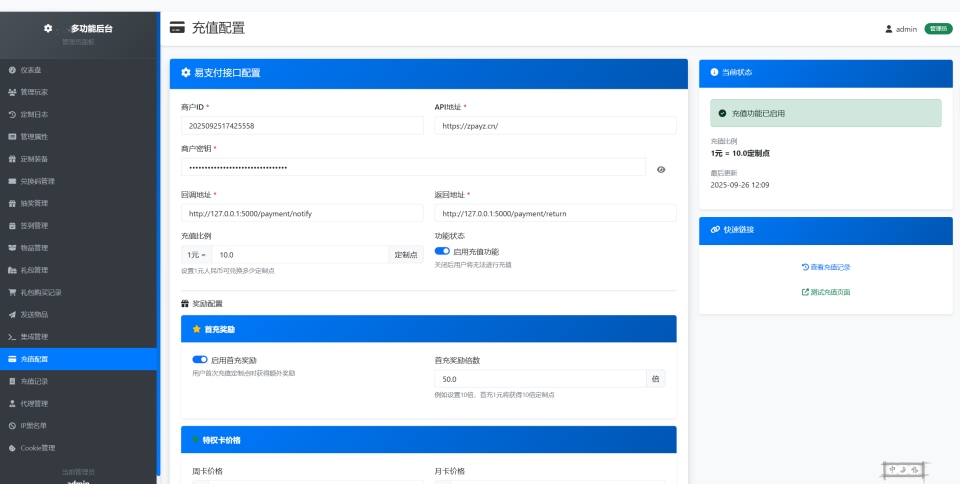Open the admin user menu
This screenshot has width=960, height=484.
(x=901, y=29)
